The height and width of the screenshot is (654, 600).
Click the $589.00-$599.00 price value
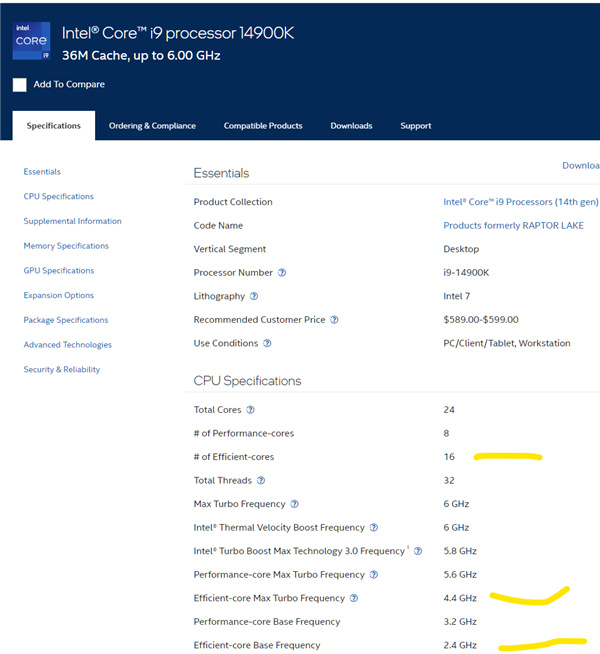[481, 320]
